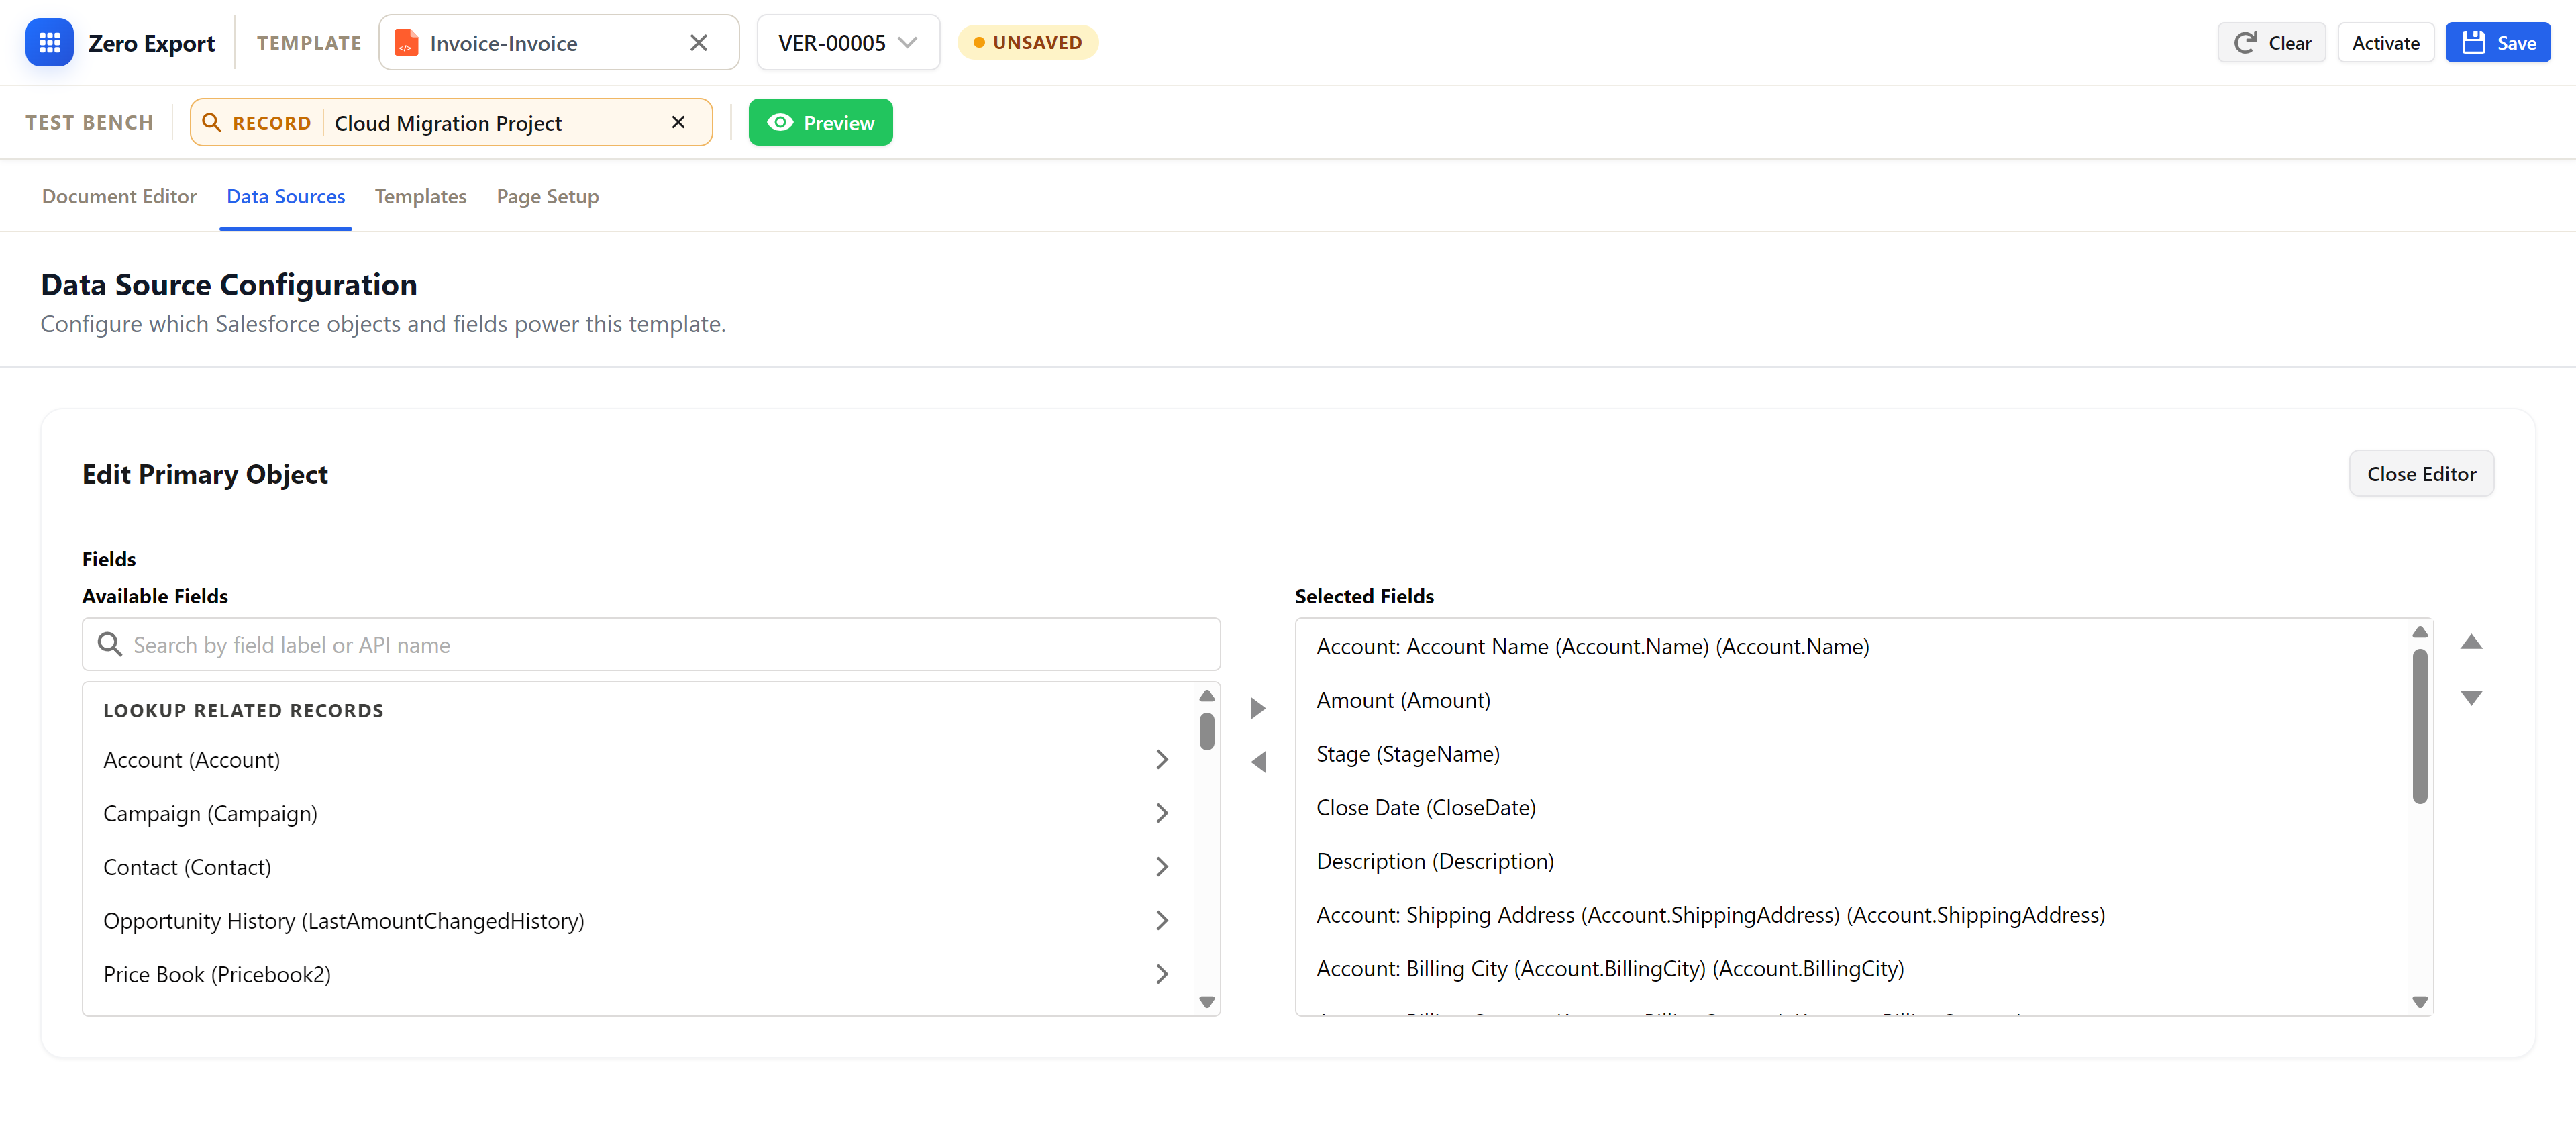
Task: Expand Opportunity History lookup chevron
Action: 1161,921
